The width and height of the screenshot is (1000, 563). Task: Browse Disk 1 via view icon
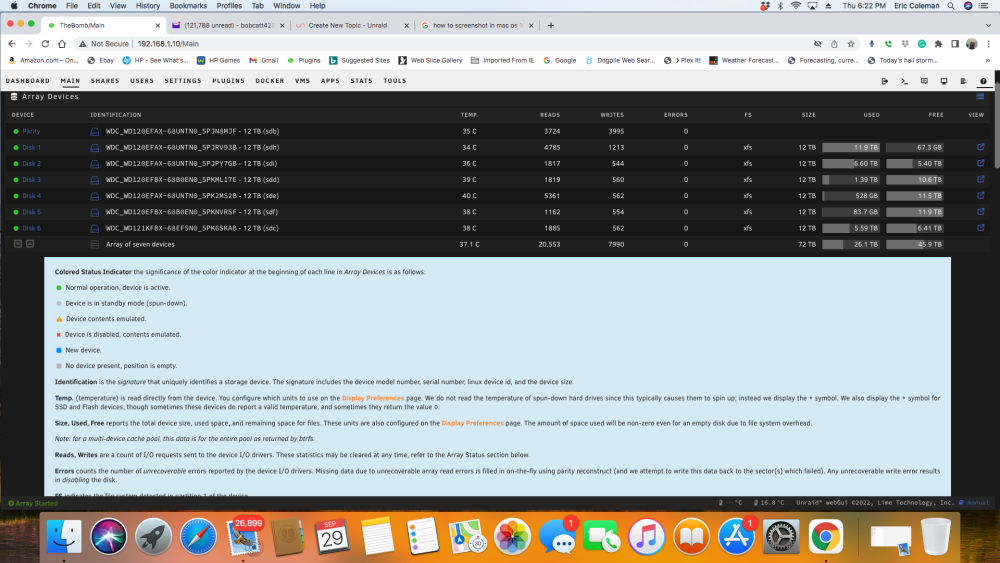[981, 147]
